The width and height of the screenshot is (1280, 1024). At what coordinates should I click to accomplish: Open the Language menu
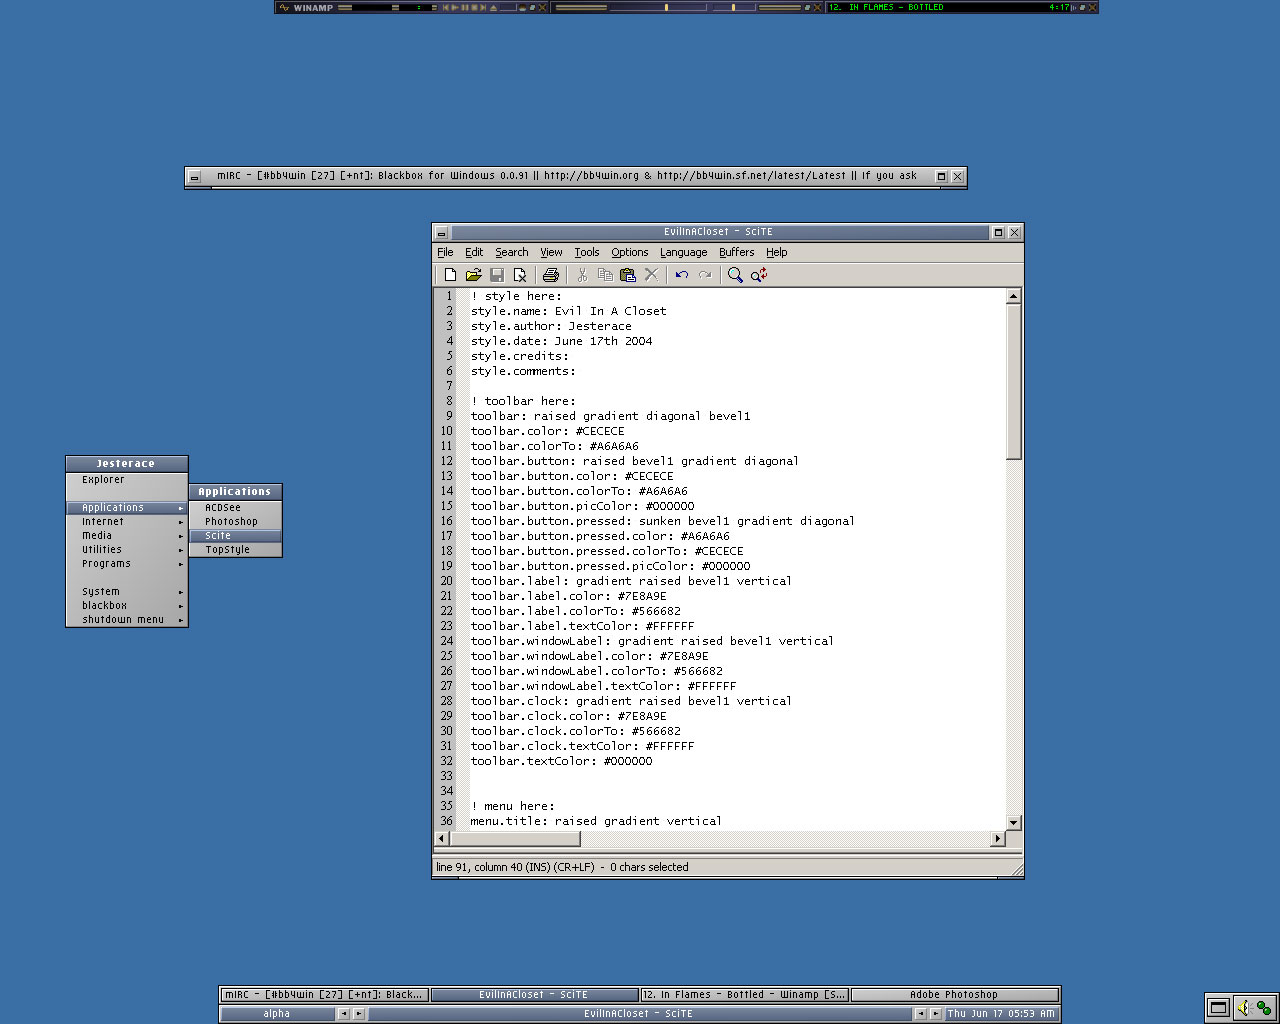coord(683,252)
